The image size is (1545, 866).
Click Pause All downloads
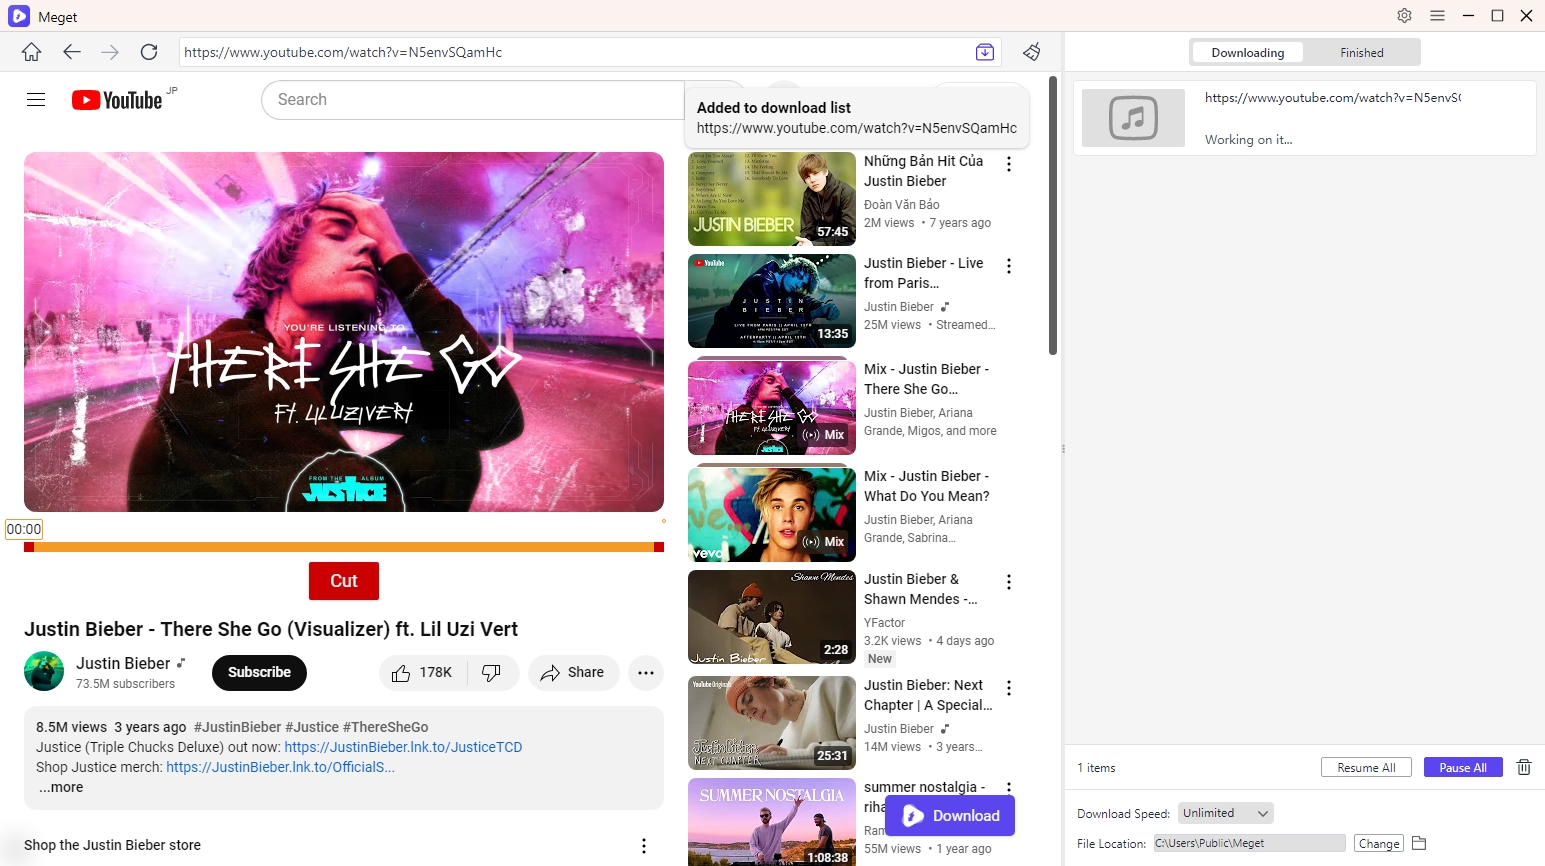coord(1463,767)
